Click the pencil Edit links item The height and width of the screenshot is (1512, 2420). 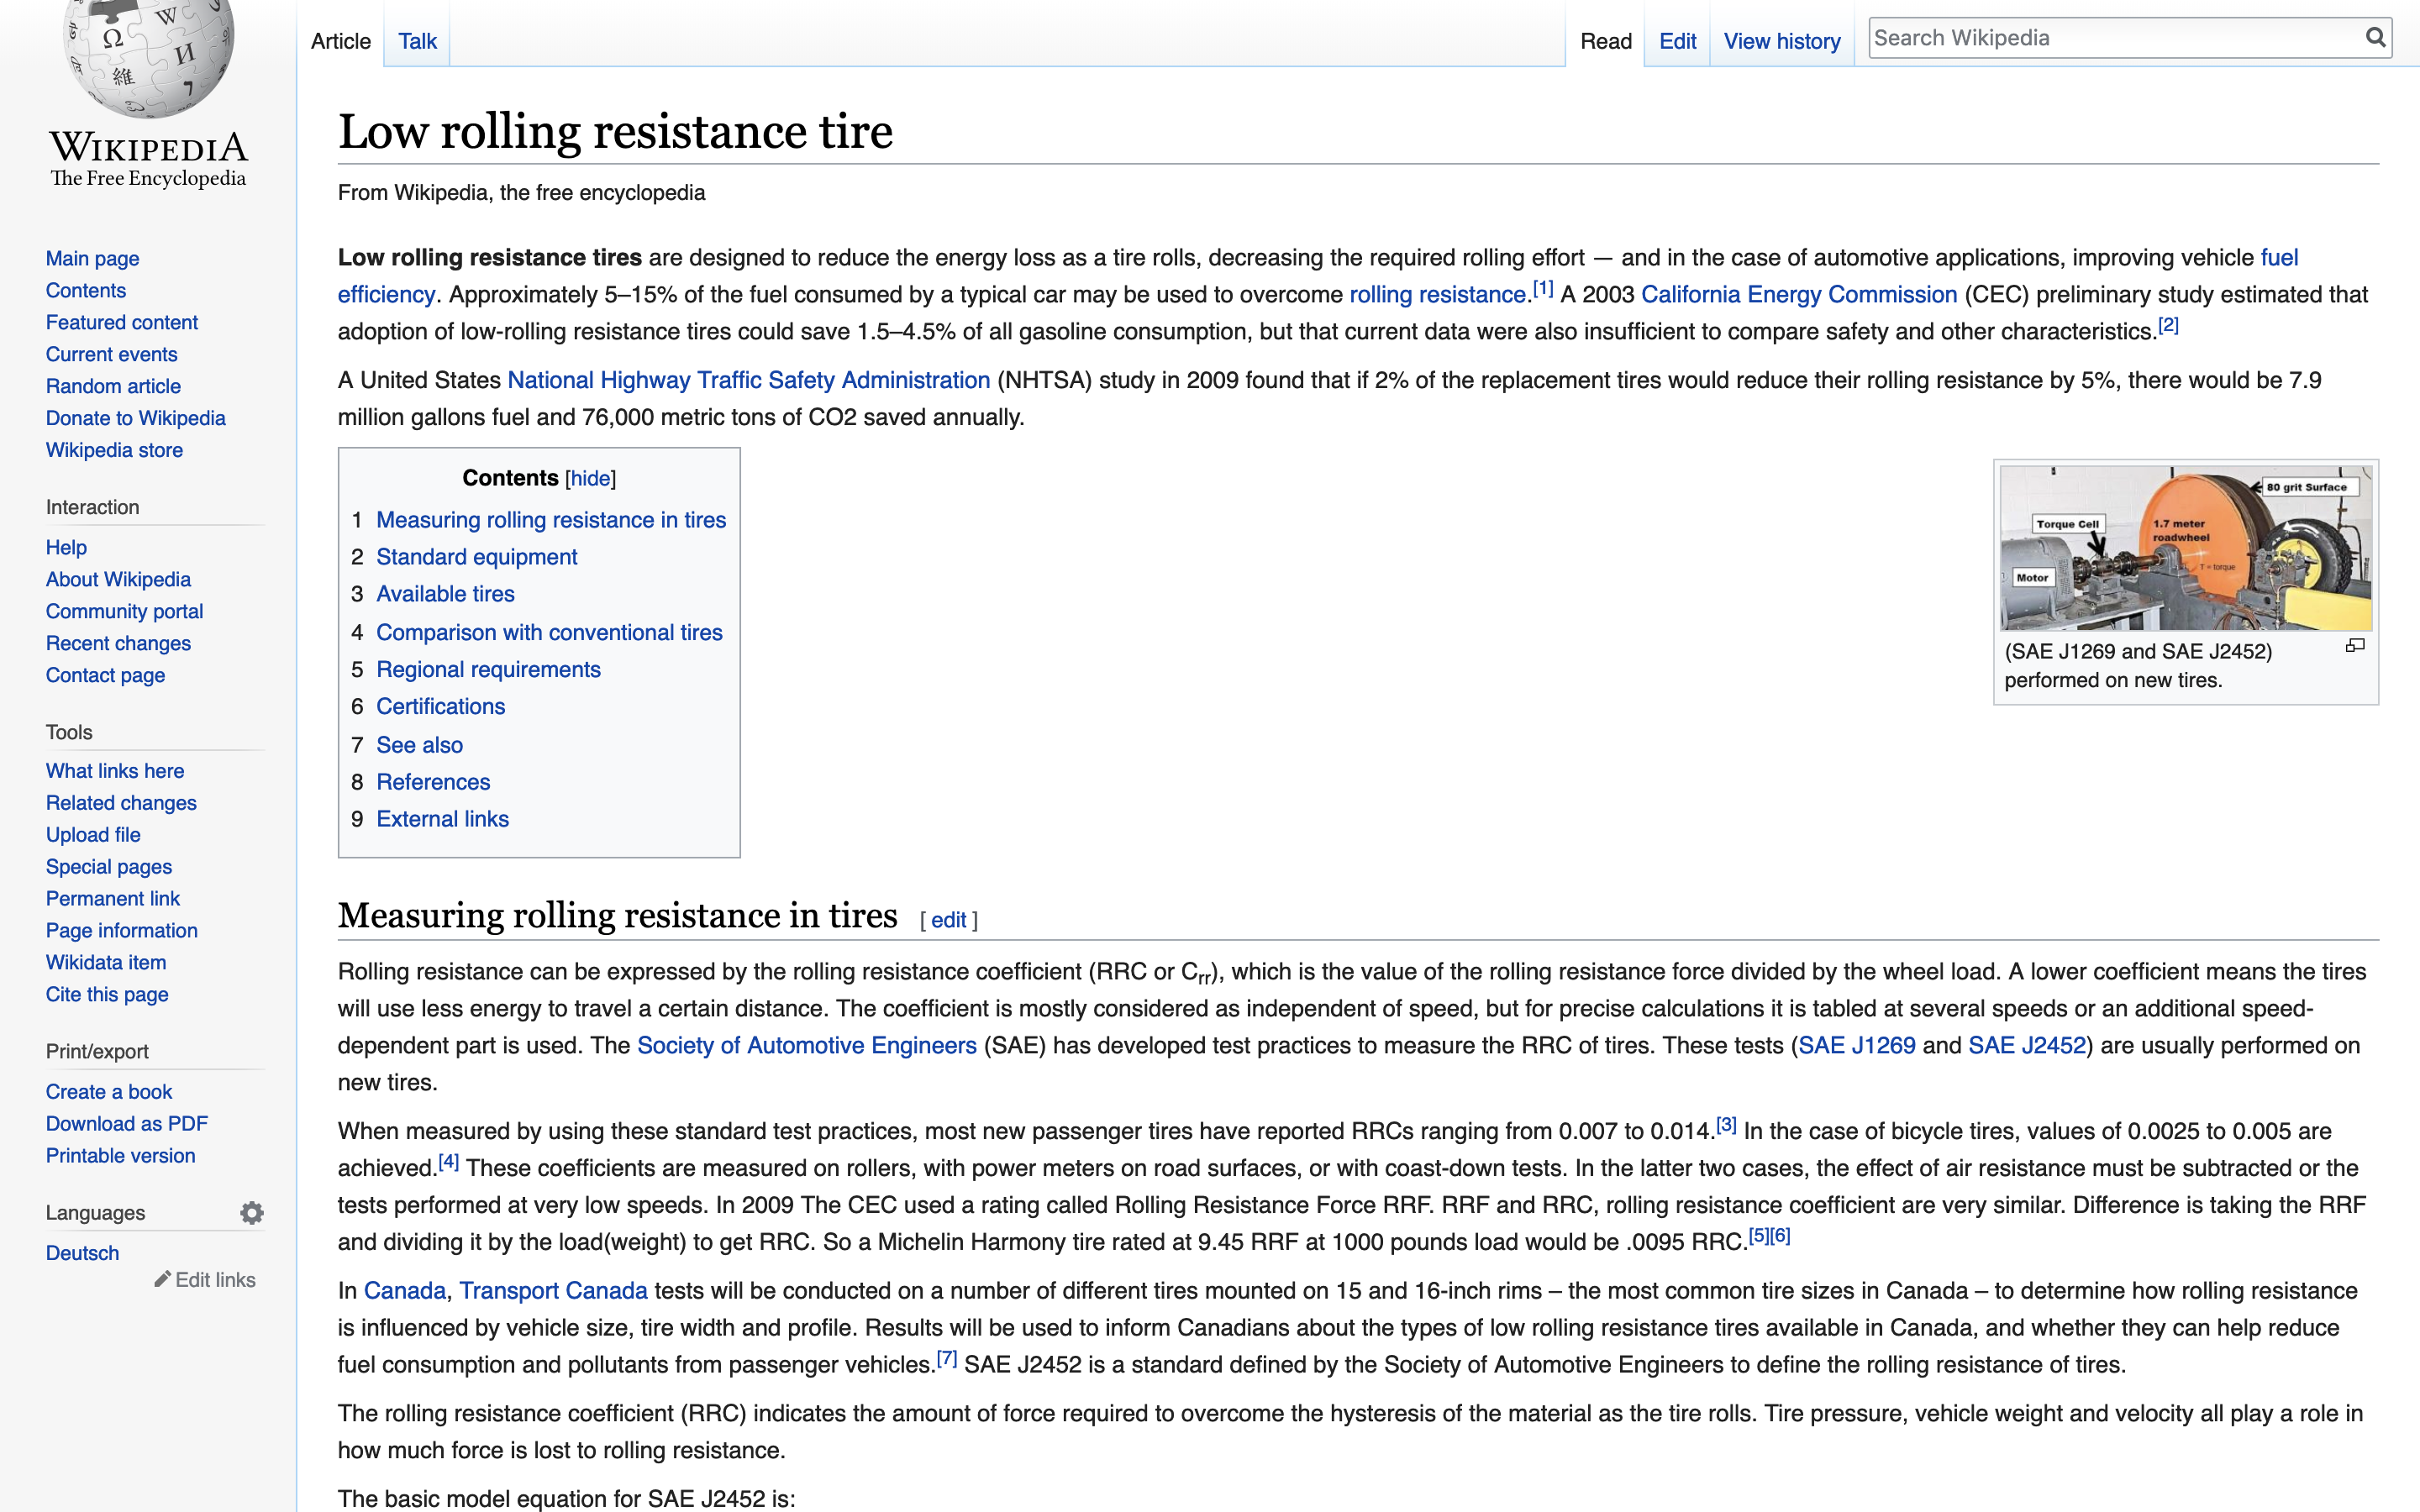pos(205,1280)
